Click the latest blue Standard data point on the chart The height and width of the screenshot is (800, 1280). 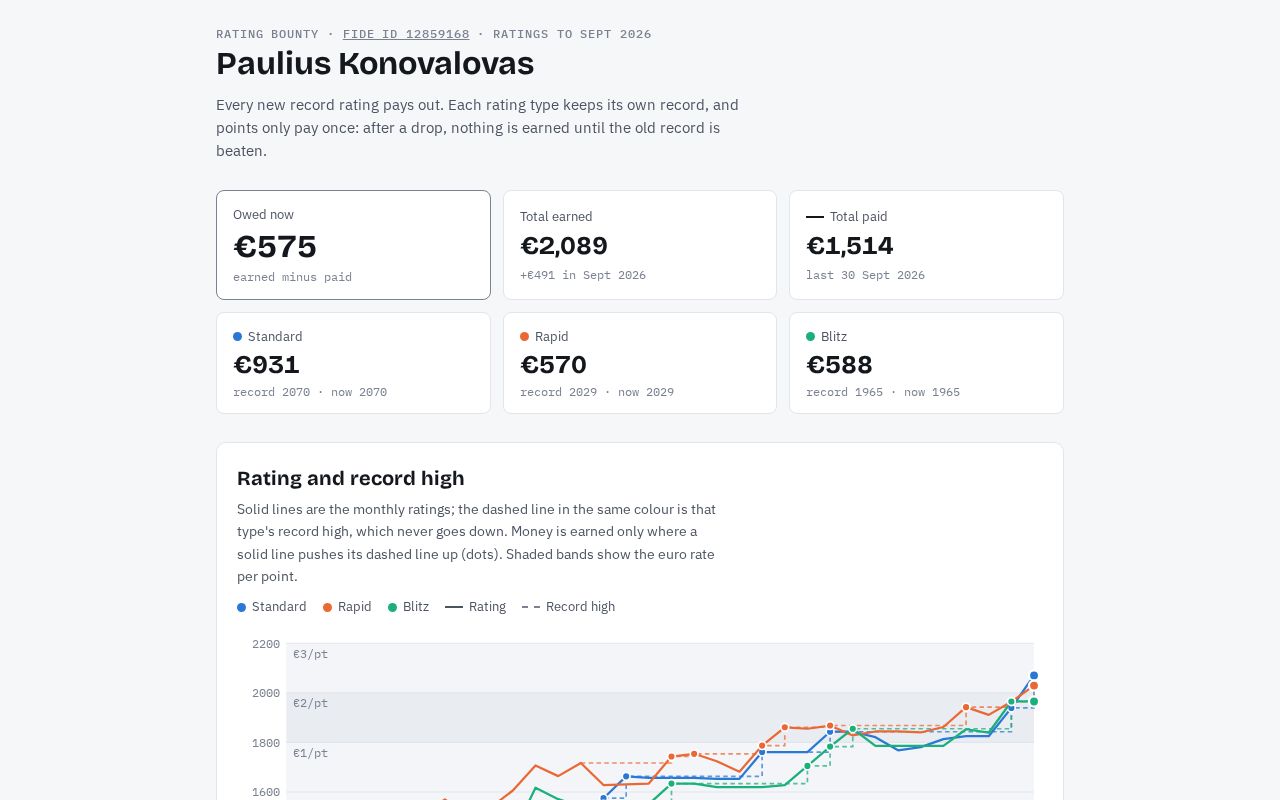[x=1034, y=676]
